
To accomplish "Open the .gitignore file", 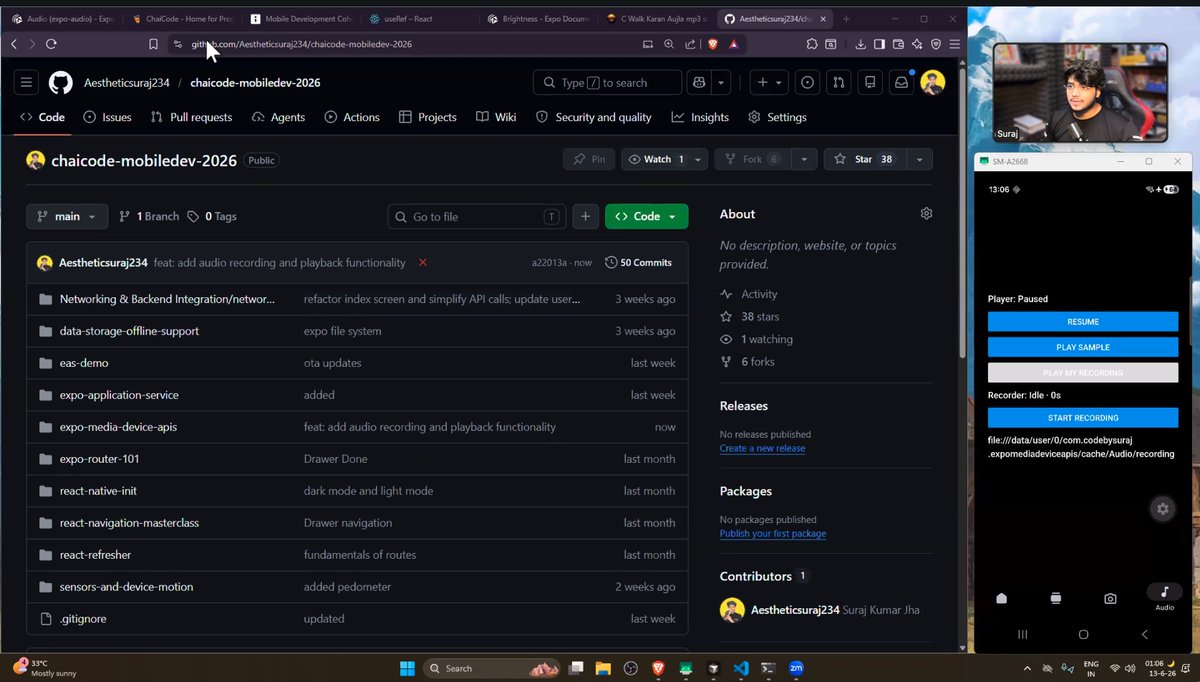I will (x=83, y=619).
